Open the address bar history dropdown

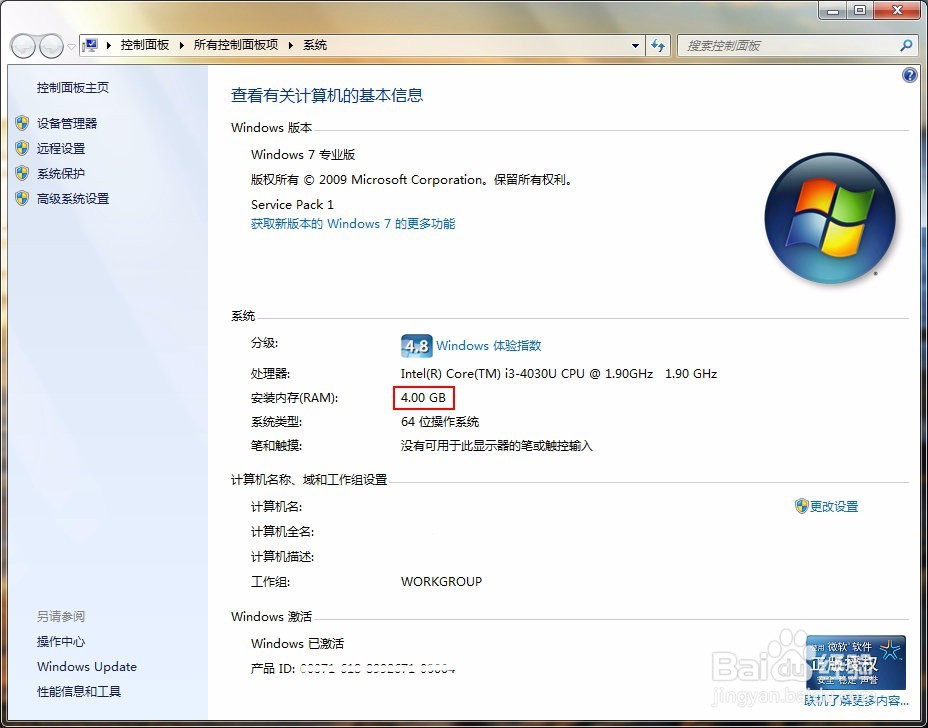pyautogui.click(x=635, y=46)
